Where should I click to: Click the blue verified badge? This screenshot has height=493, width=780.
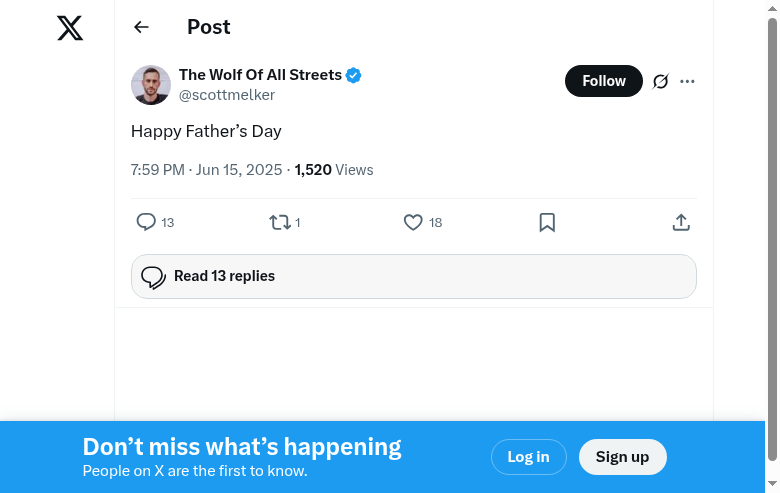[354, 75]
